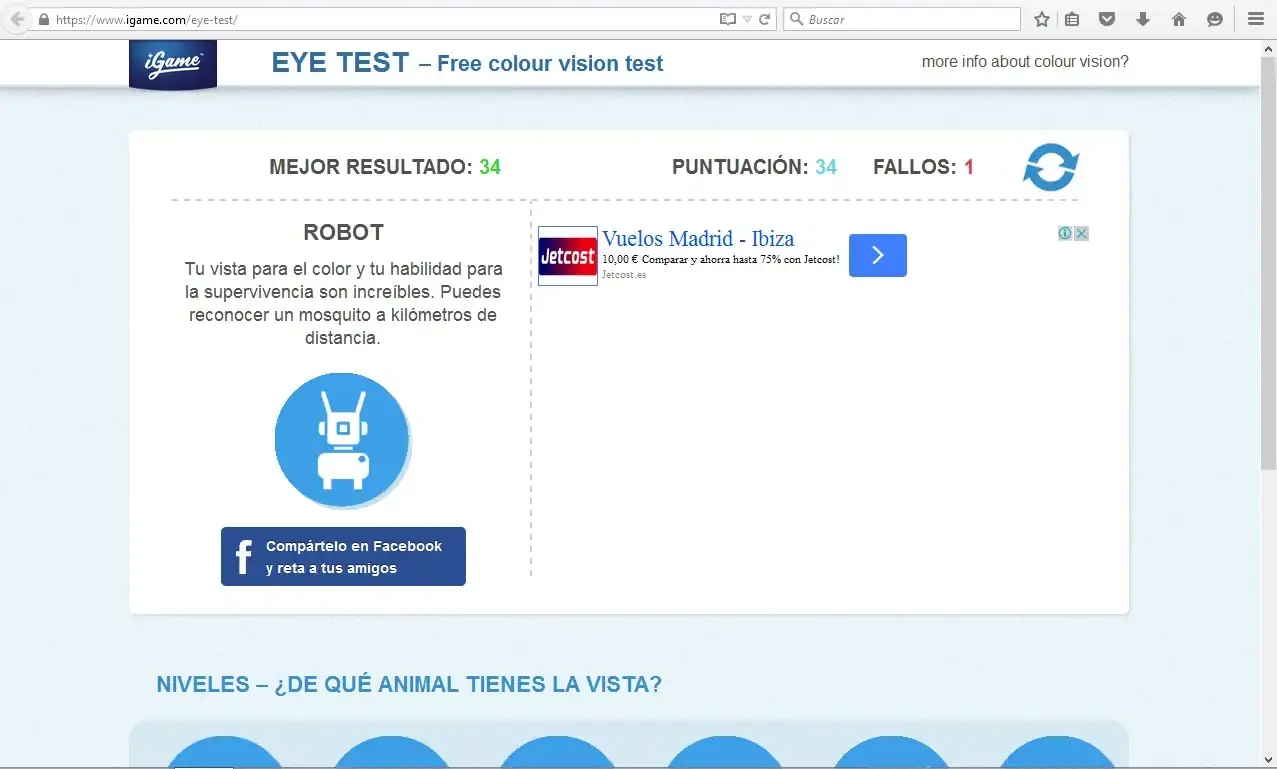This screenshot has width=1277, height=769.
Task: Click the Jetcost logo in the ad
Action: pyautogui.click(x=568, y=256)
